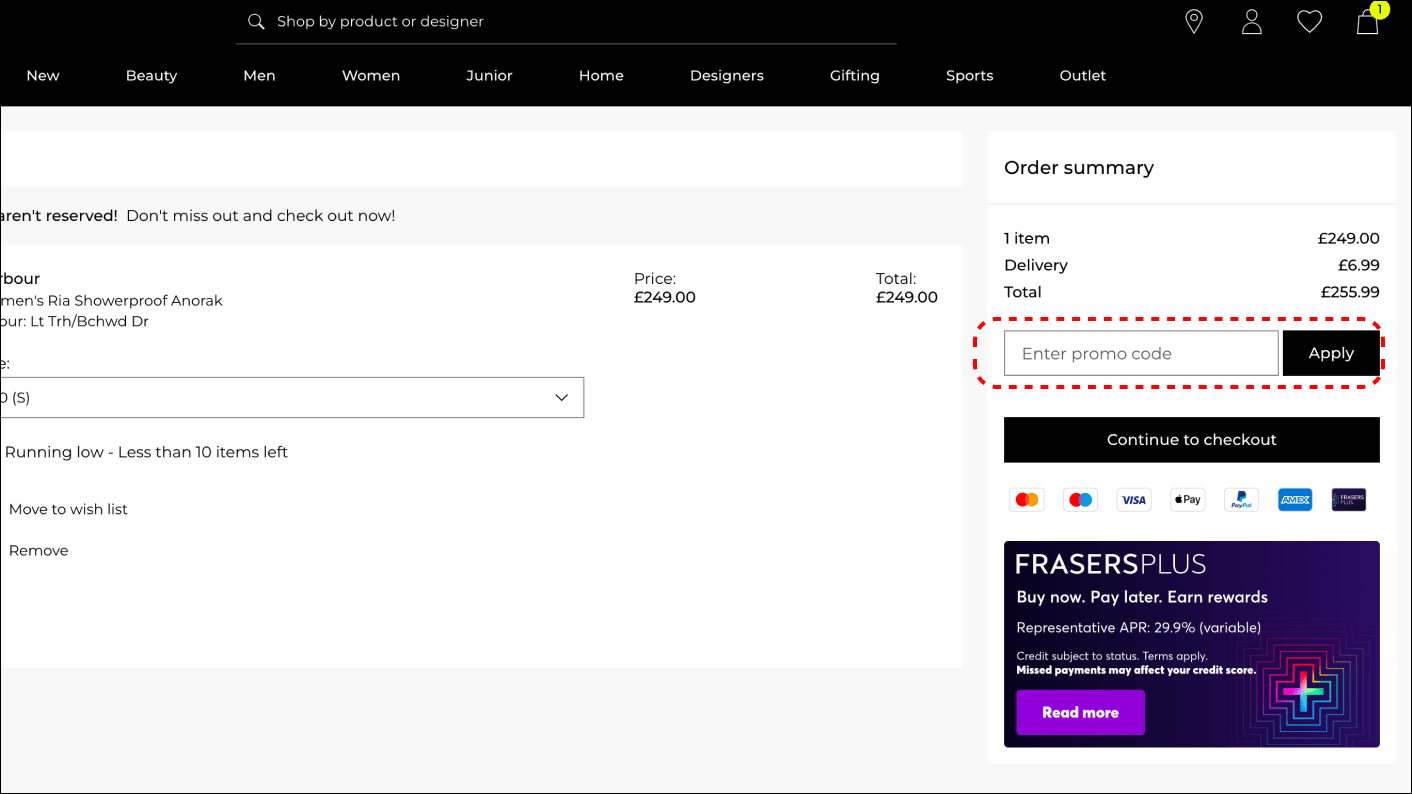Focus the product search box
Image resolution: width=1412 pixels, height=794 pixels.
click(x=566, y=22)
